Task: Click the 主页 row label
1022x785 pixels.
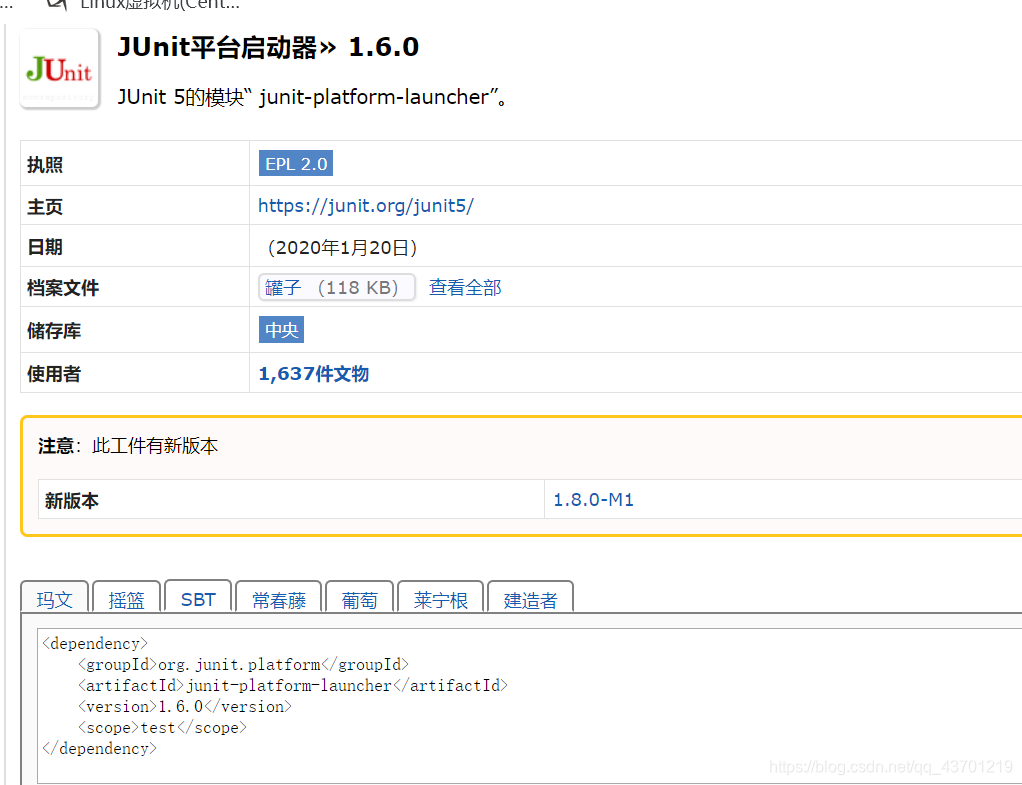Action: pos(45,207)
